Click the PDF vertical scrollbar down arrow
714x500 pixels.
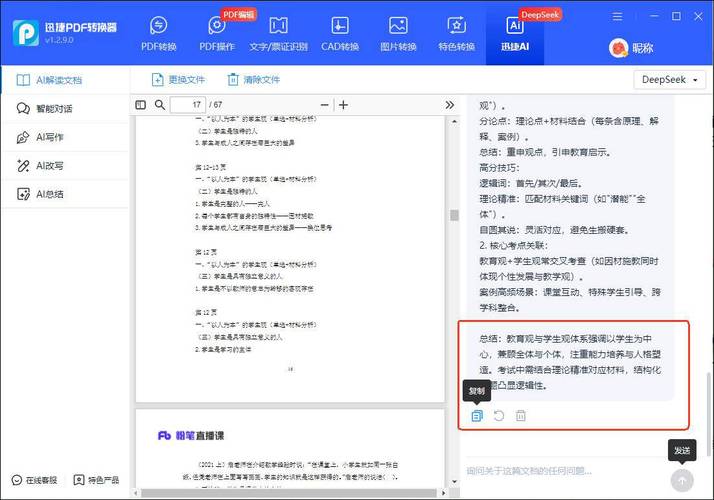[454, 482]
